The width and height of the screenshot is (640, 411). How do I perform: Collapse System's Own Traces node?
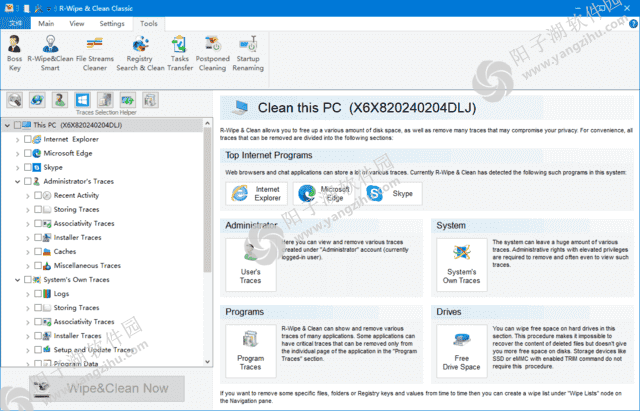18,280
